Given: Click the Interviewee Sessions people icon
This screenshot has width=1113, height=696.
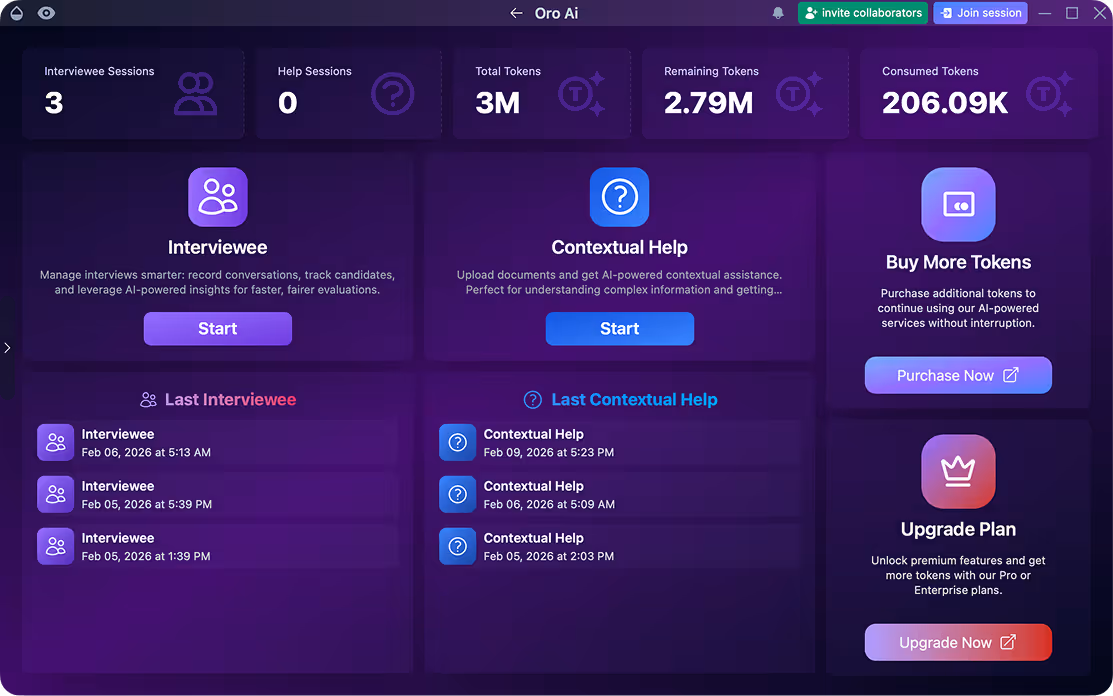Looking at the screenshot, I should [x=195, y=94].
